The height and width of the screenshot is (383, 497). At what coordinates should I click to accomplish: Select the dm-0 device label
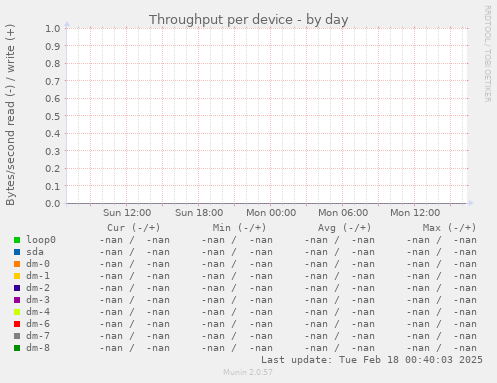(x=38, y=264)
